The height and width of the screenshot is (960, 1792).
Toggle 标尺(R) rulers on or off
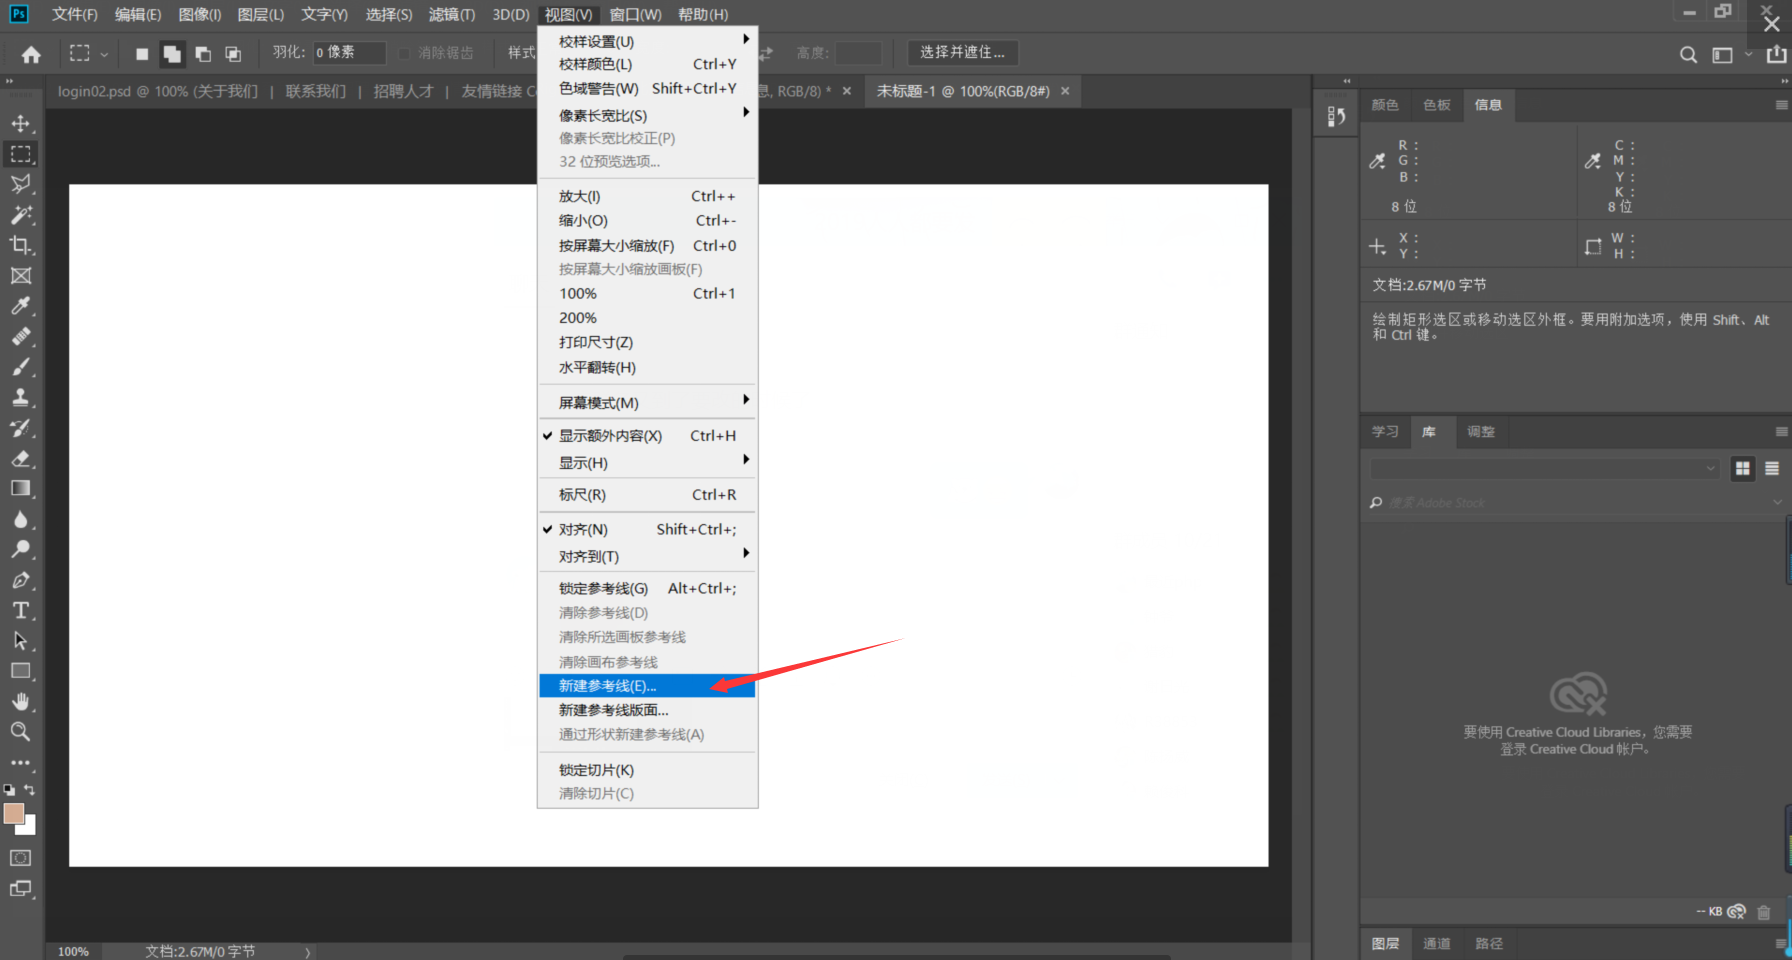click(x=647, y=495)
